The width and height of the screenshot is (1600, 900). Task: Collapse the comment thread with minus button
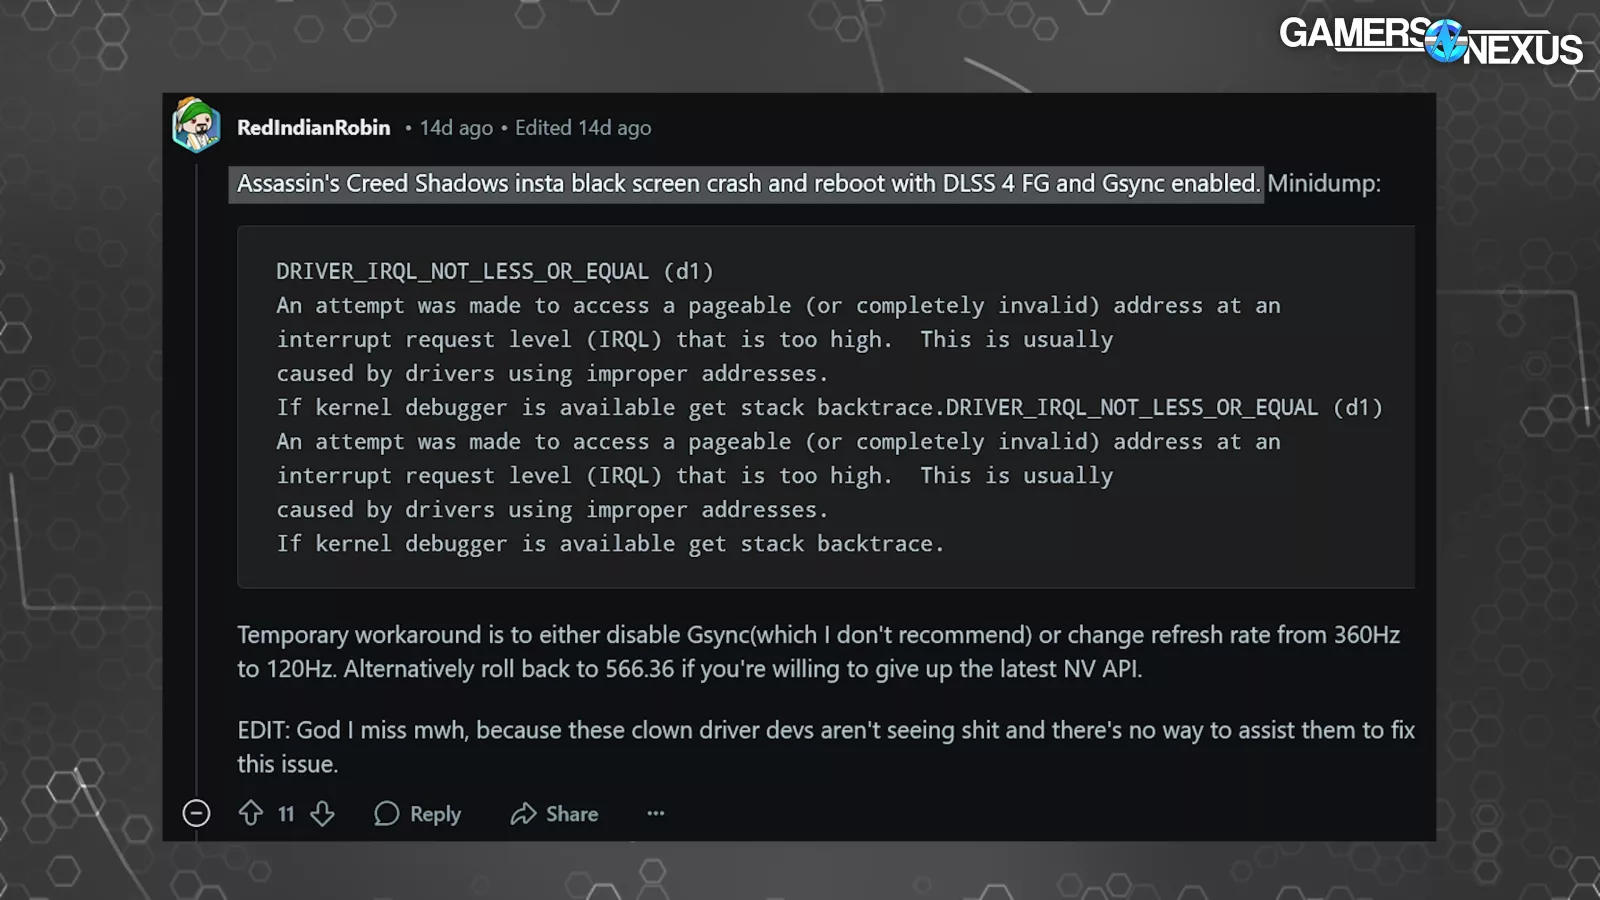click(x=197, y=813)
